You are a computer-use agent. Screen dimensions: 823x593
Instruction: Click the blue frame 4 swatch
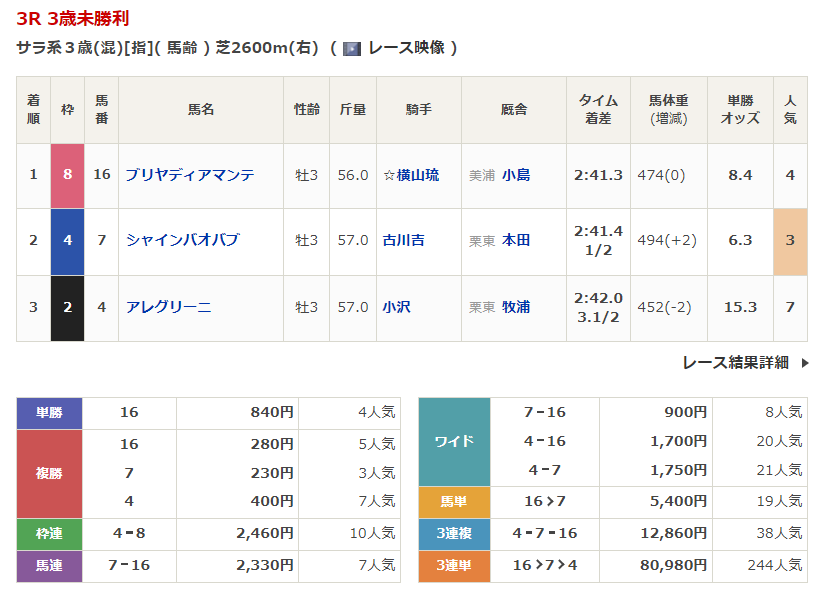(67, 240)
